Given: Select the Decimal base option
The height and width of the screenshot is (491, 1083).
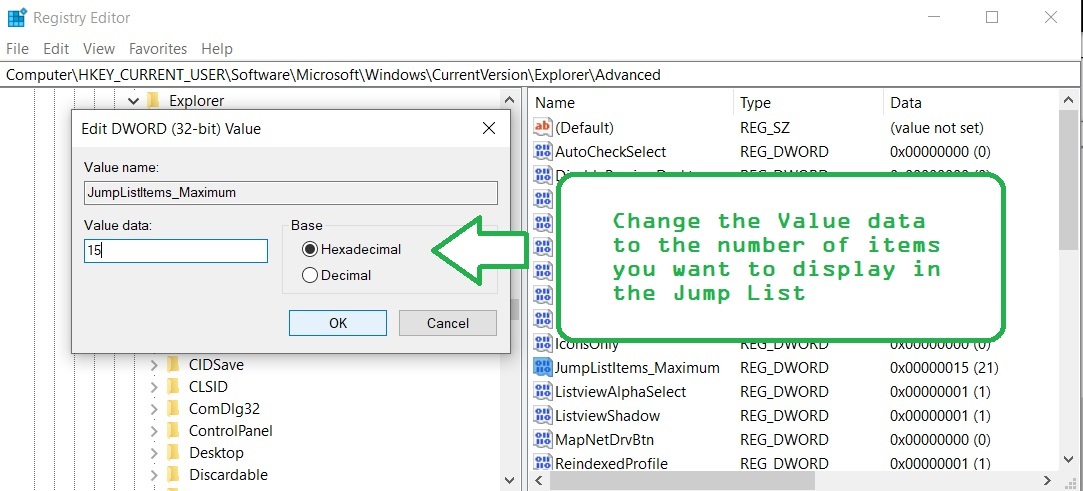Looking at the screenshot, I should [x=337, y=275].
